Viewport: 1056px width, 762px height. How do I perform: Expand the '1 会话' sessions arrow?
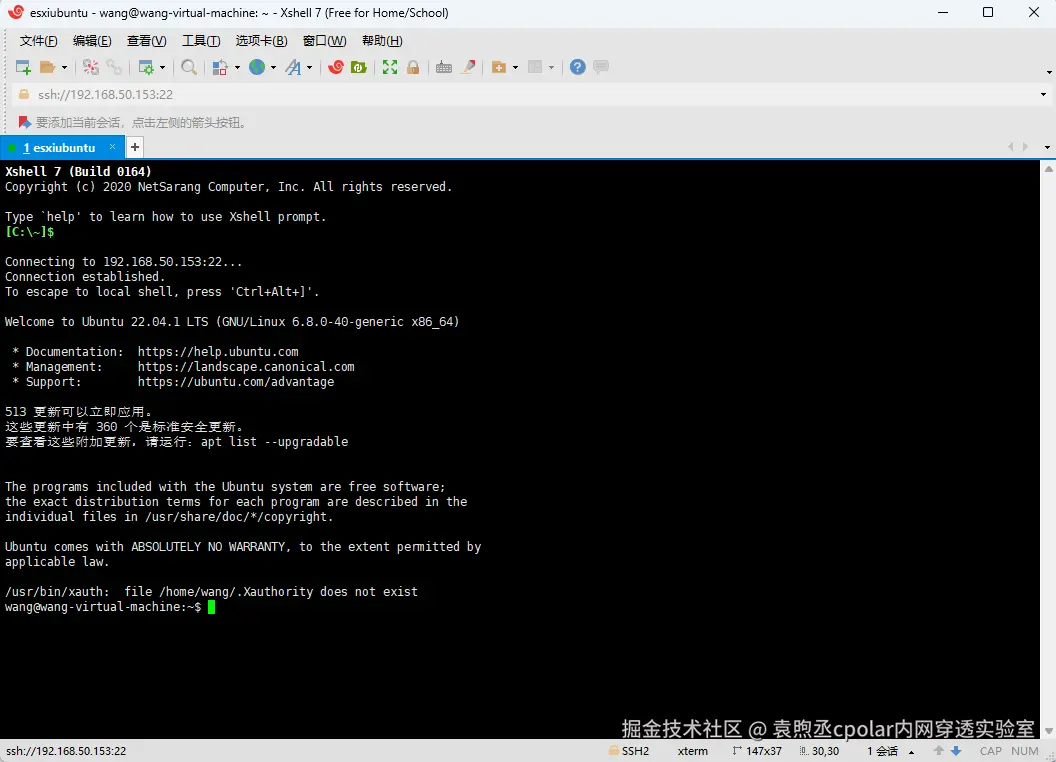(911, 752)
